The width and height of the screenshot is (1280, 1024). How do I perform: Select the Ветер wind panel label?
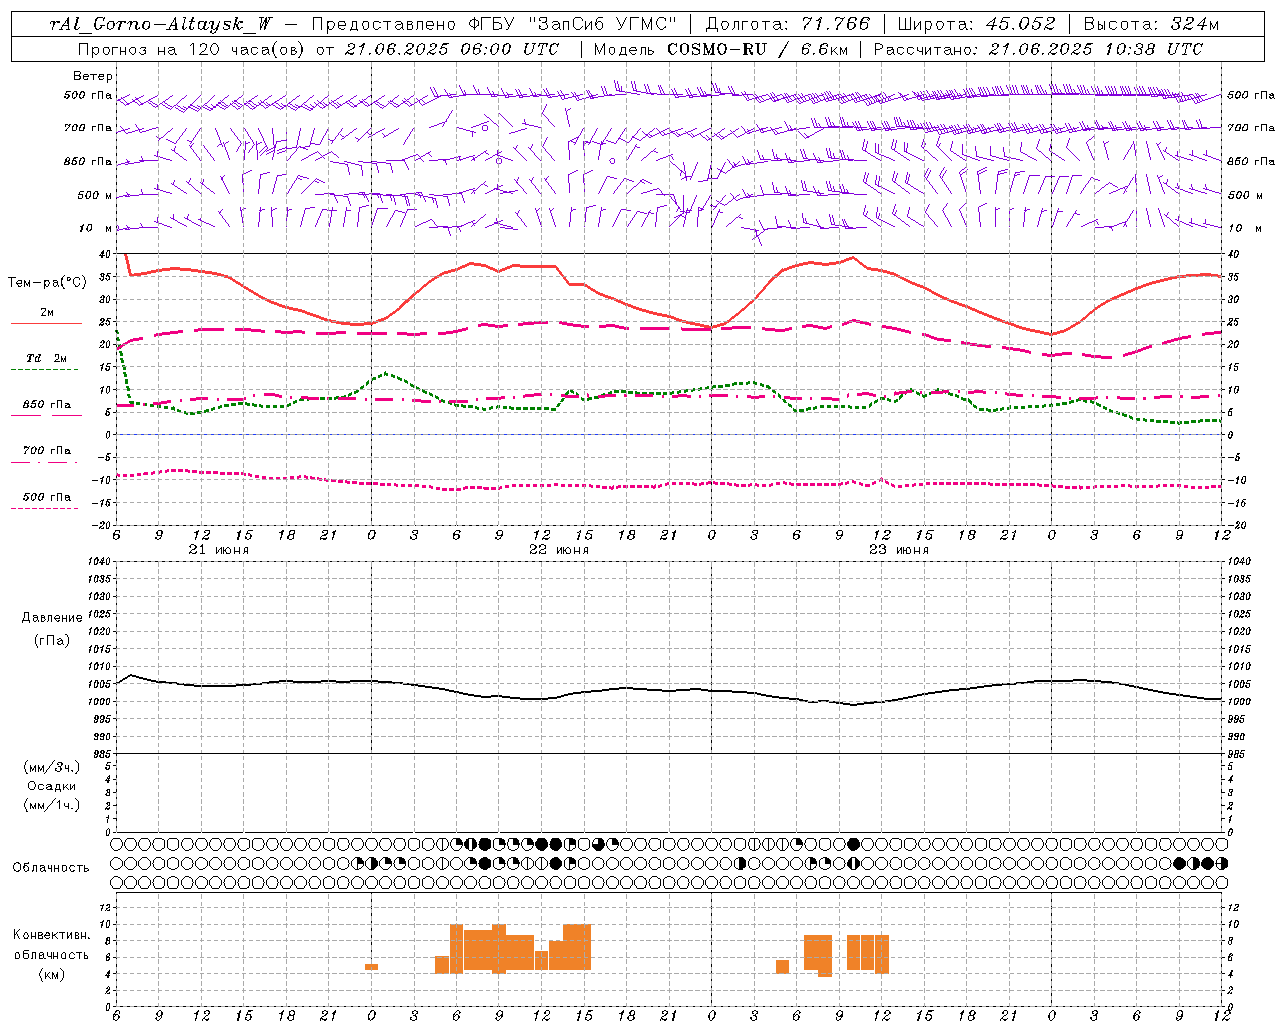pyautogui.click(x=93, y=76)
